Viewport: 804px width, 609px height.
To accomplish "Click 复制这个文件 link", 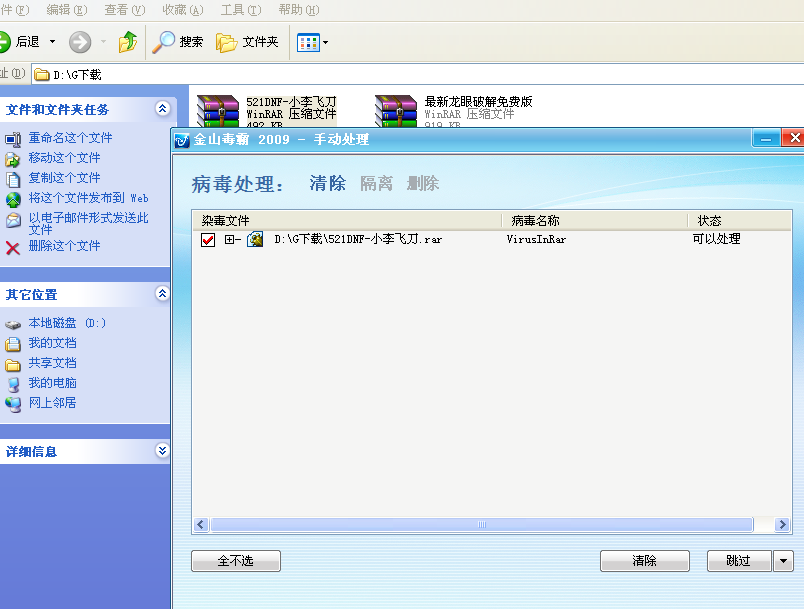I will tap(64, 178).
